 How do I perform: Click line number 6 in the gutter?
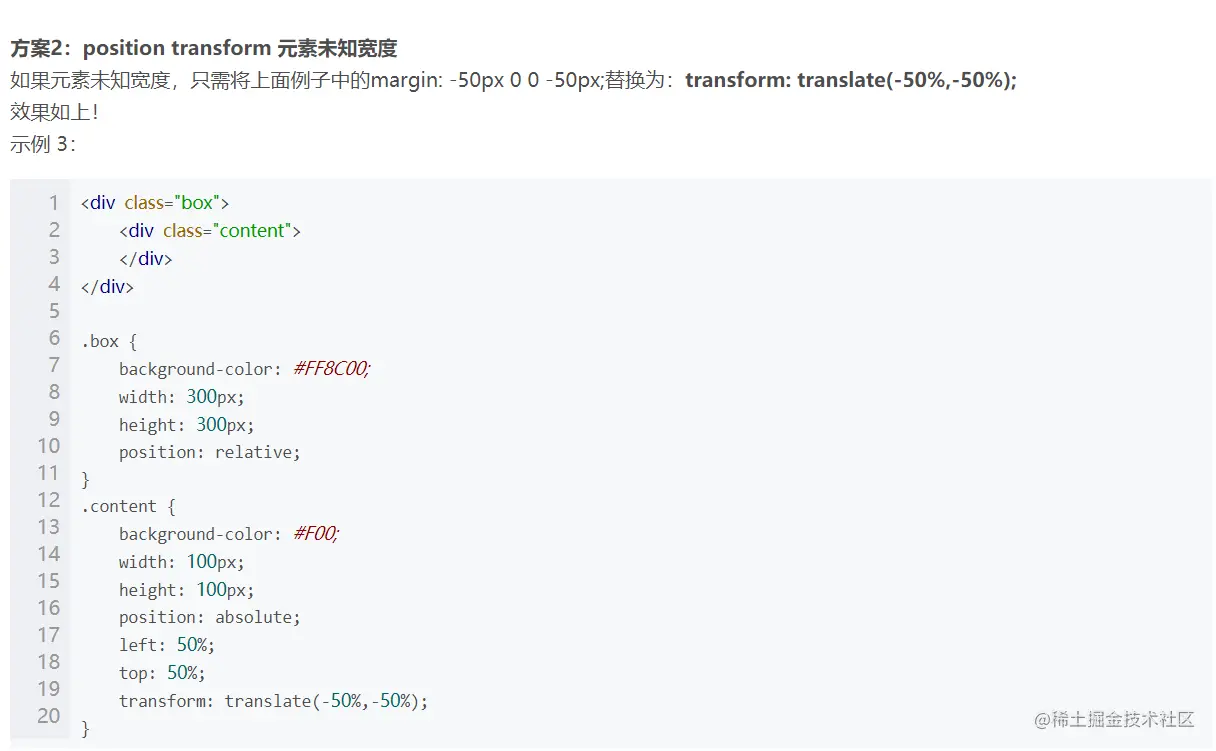pos(54,338)
